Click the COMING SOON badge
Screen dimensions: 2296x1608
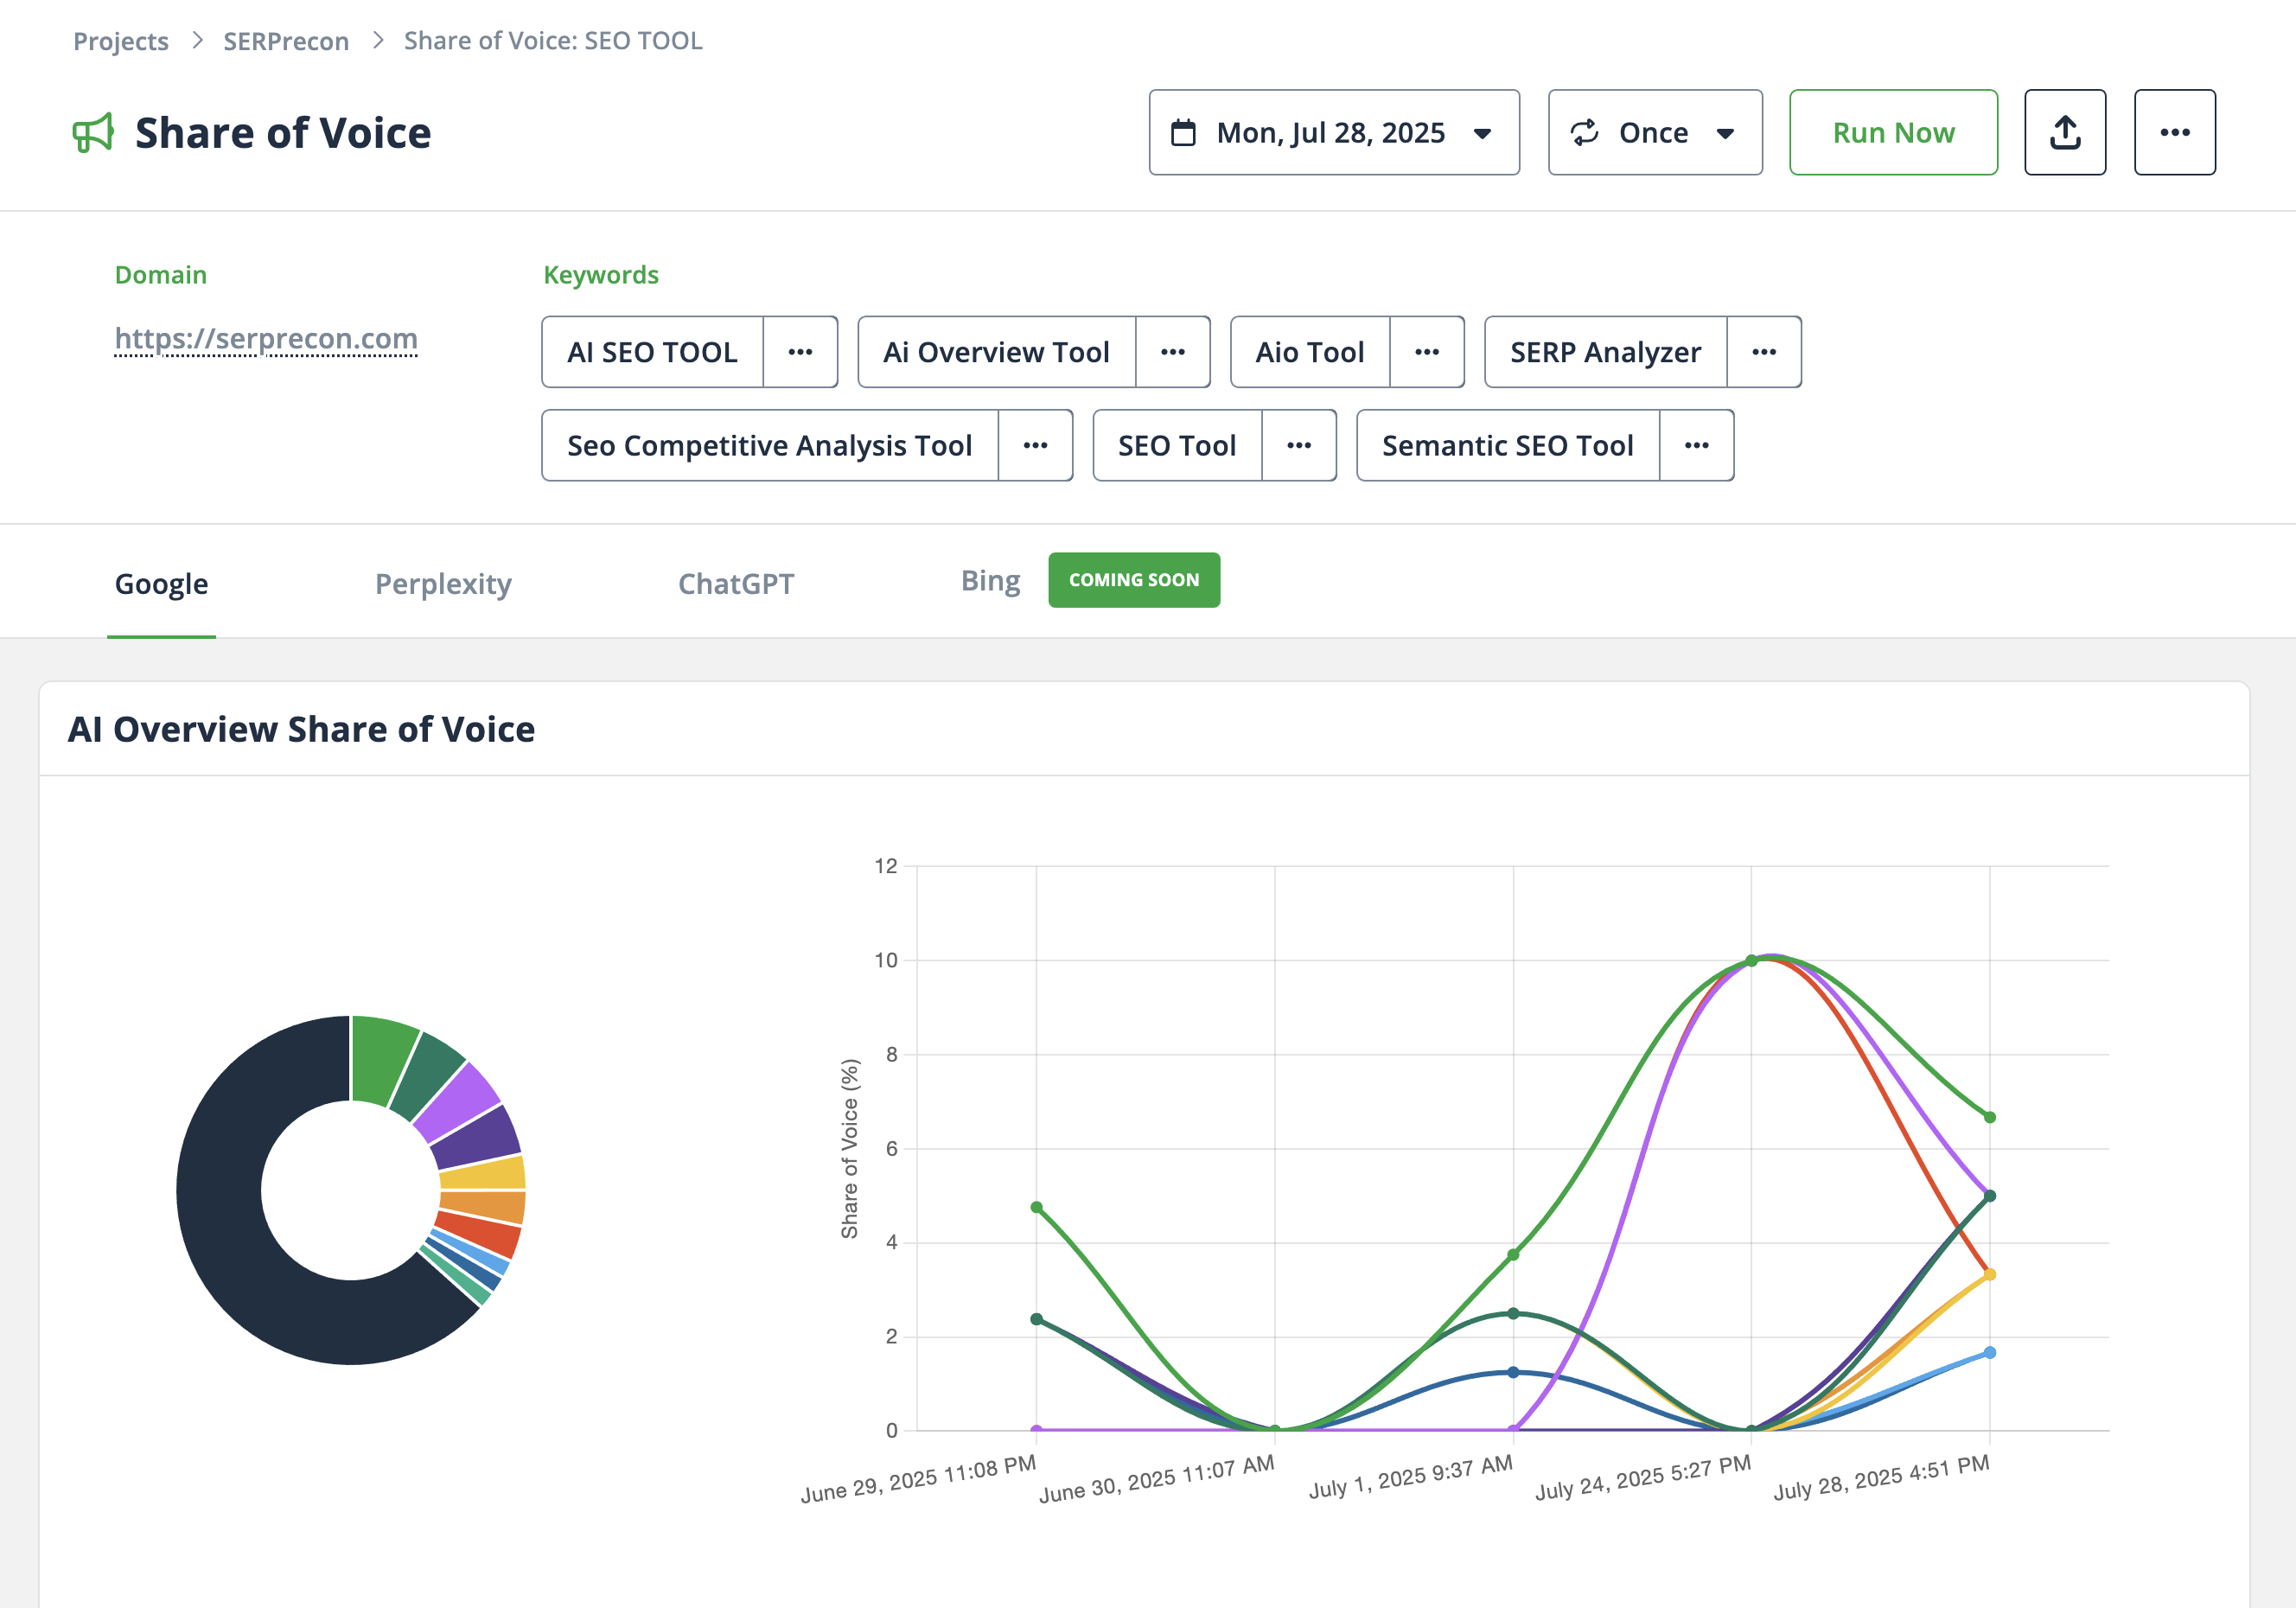[x=1134, y=580]
